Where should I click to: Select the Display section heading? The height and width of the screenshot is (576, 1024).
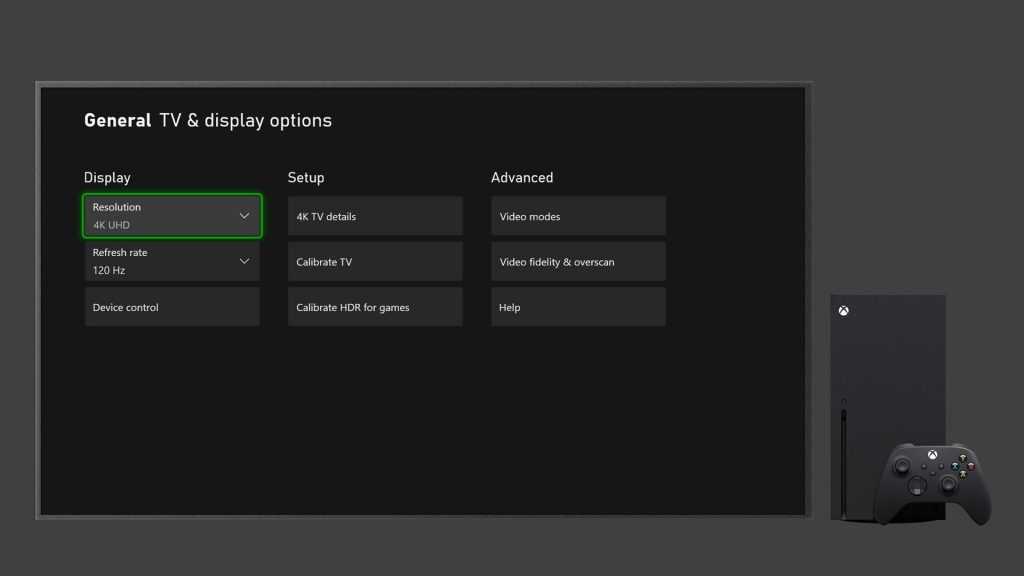[107, 177]
